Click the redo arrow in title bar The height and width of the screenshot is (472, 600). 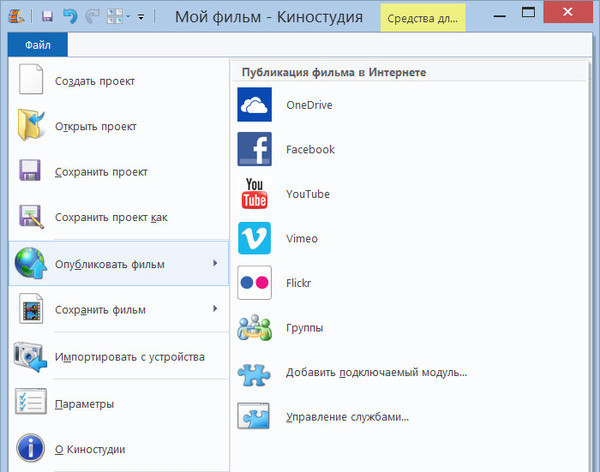coord(95,17)
